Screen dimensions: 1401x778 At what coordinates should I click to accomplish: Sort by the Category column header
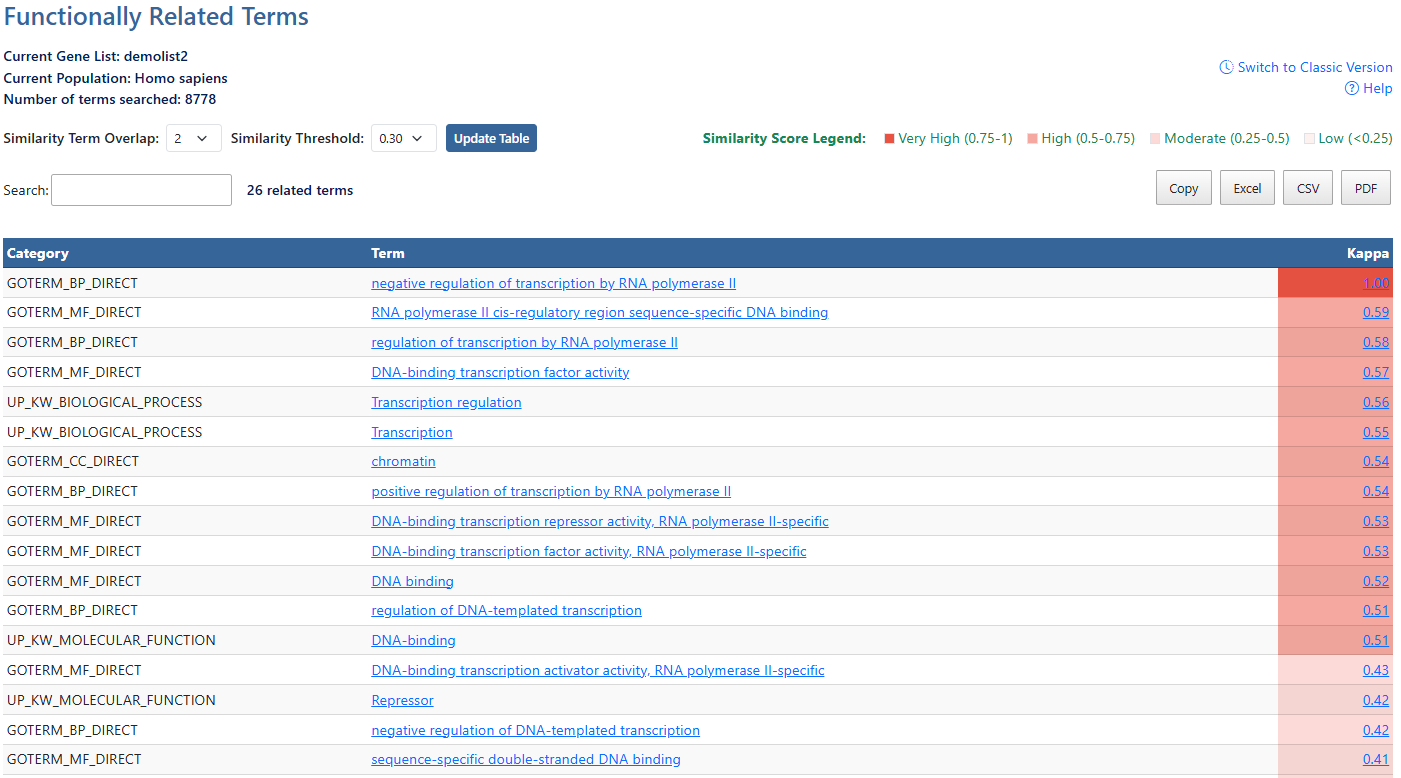click(x=38, y=253)
